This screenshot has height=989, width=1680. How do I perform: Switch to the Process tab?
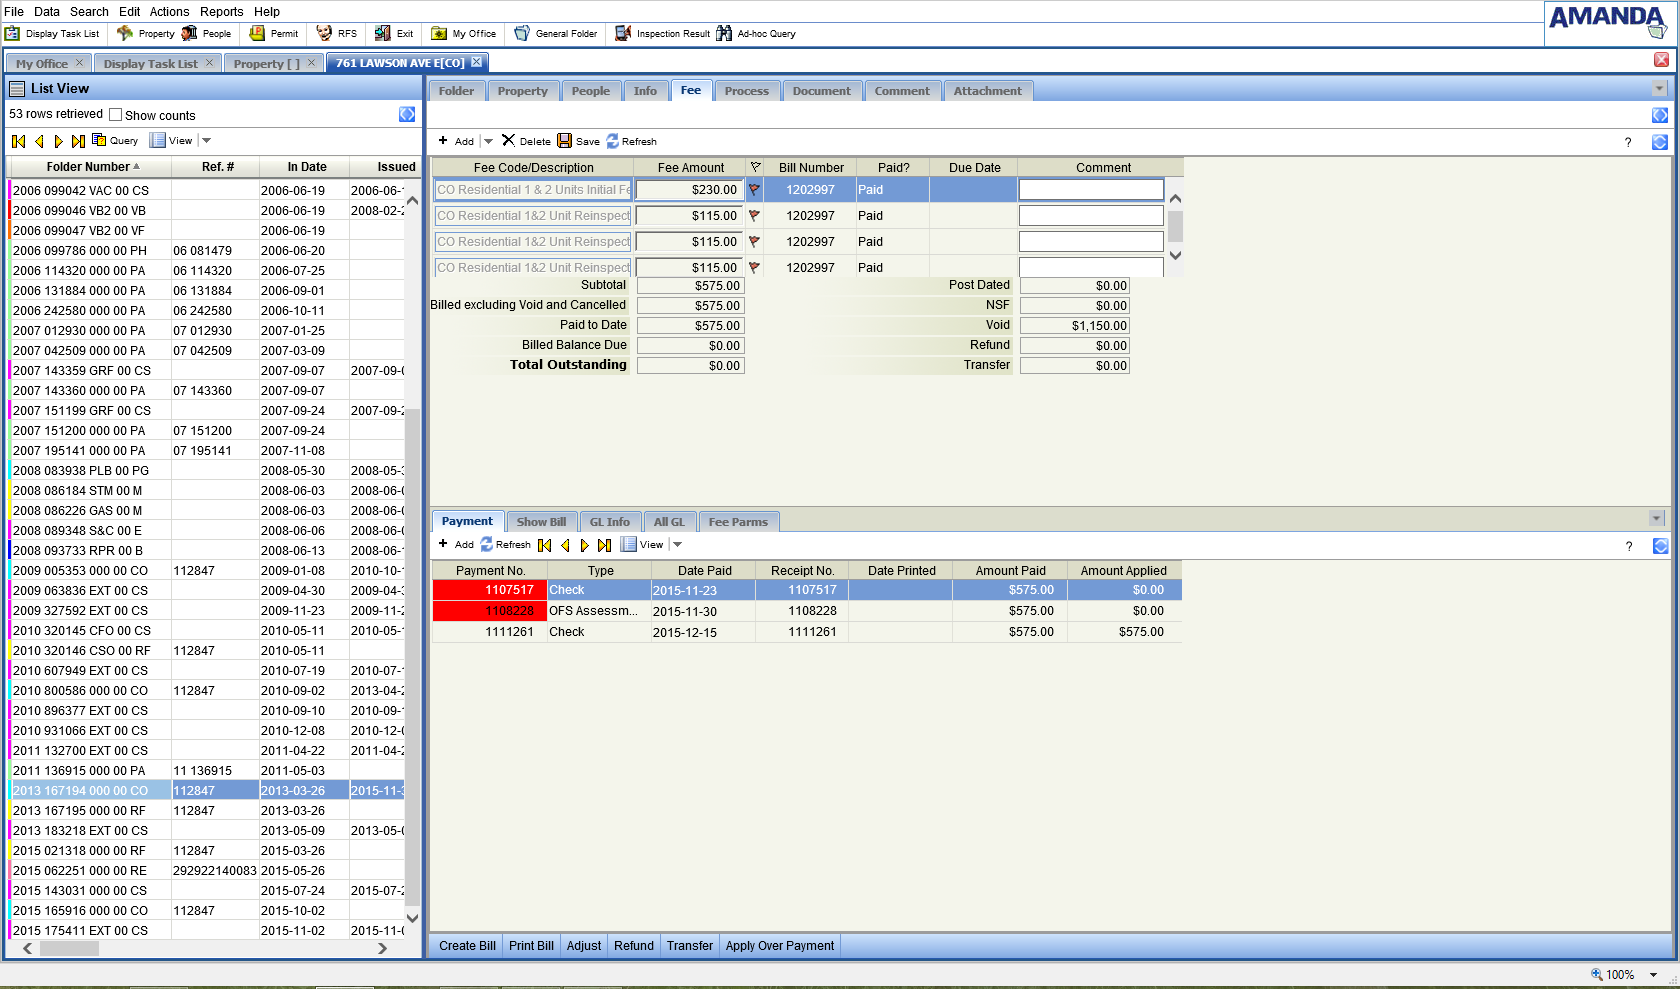click(746, 91)
